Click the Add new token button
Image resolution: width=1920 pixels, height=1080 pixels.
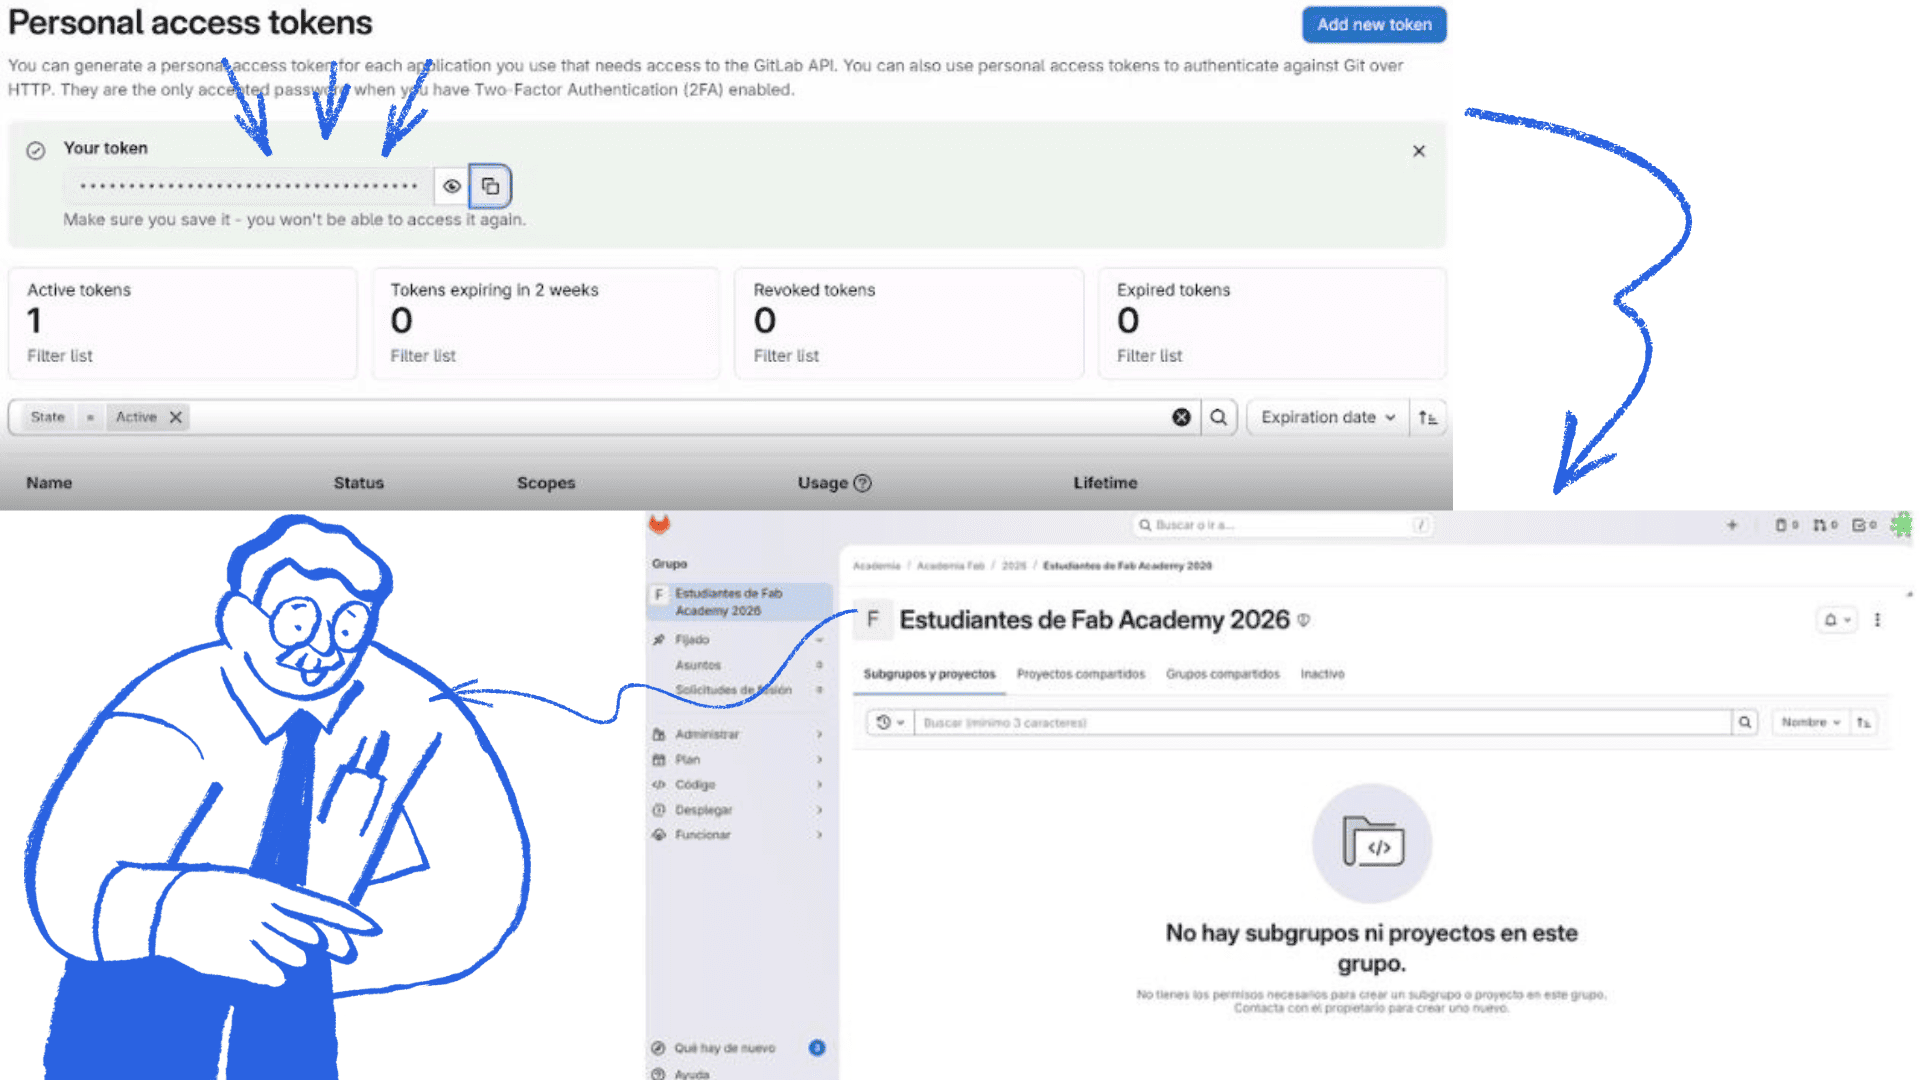[1373, 25]
